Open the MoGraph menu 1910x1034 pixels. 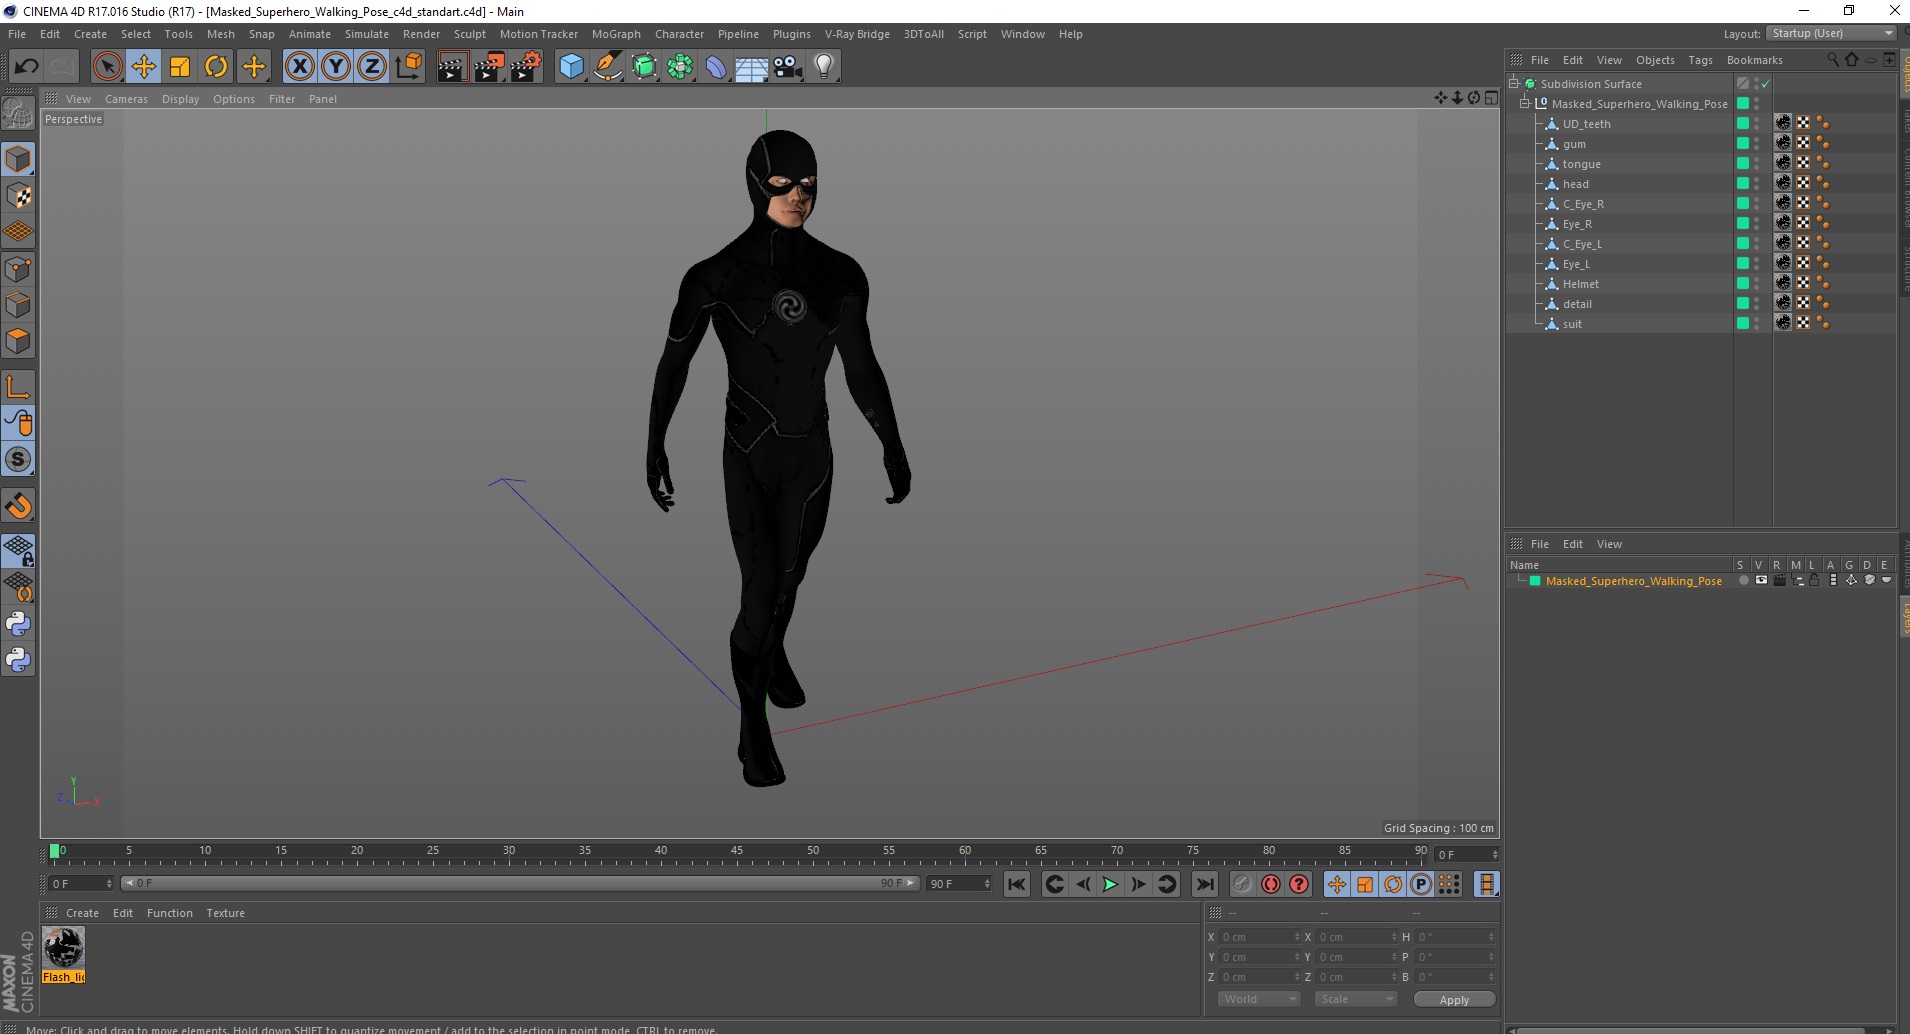click(x=616, y=34)
